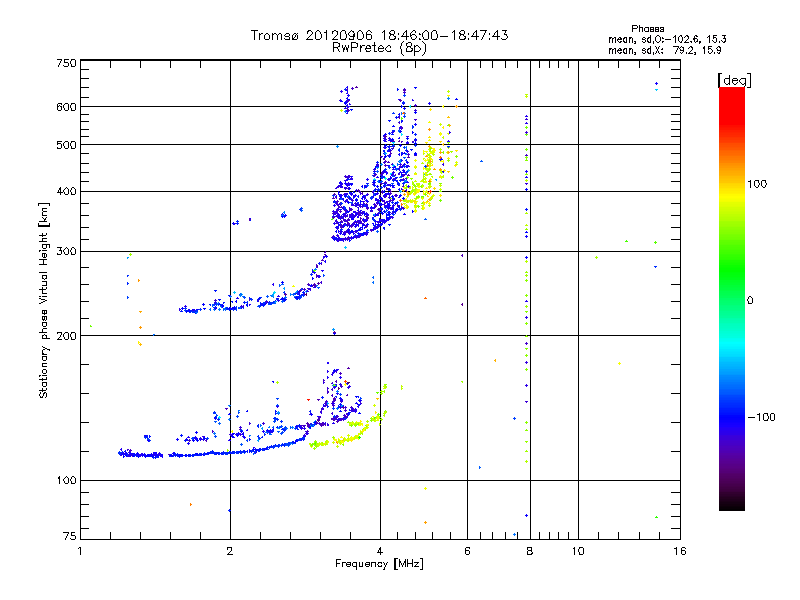Screen dimensions: 800x600
Task: Click the [deg] colorbar unit label
Action: 734,80
